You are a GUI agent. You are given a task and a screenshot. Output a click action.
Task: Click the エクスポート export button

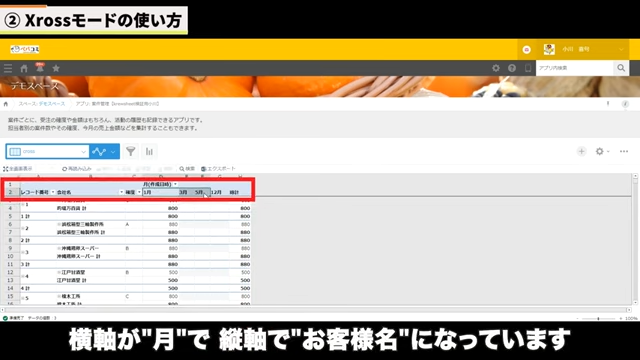218,169
